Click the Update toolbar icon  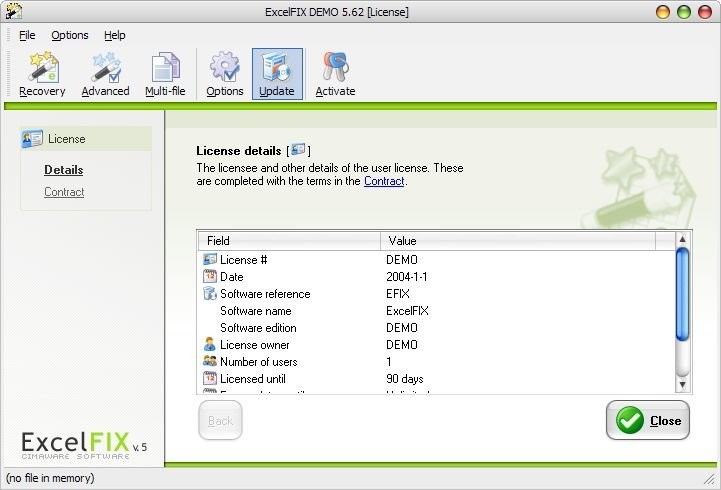coord(277,74)
